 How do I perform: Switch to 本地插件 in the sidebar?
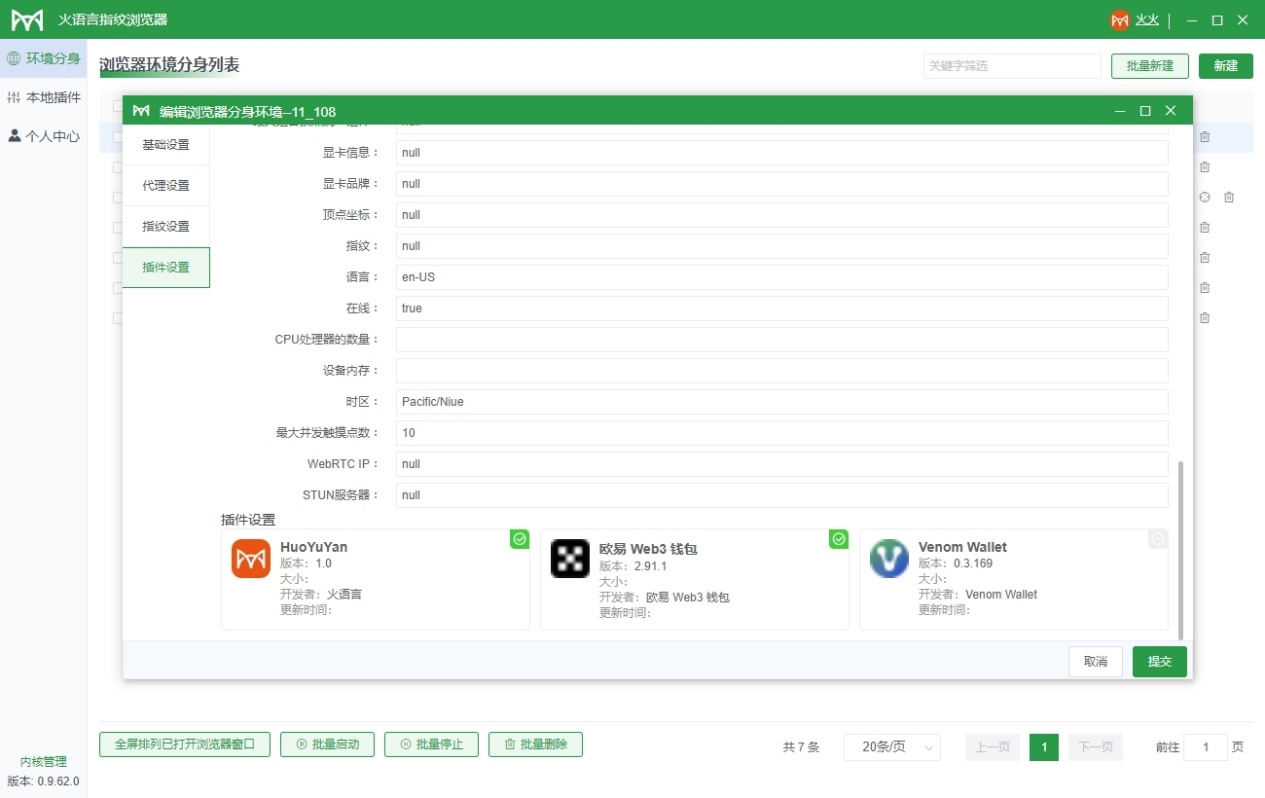[44, 97]
